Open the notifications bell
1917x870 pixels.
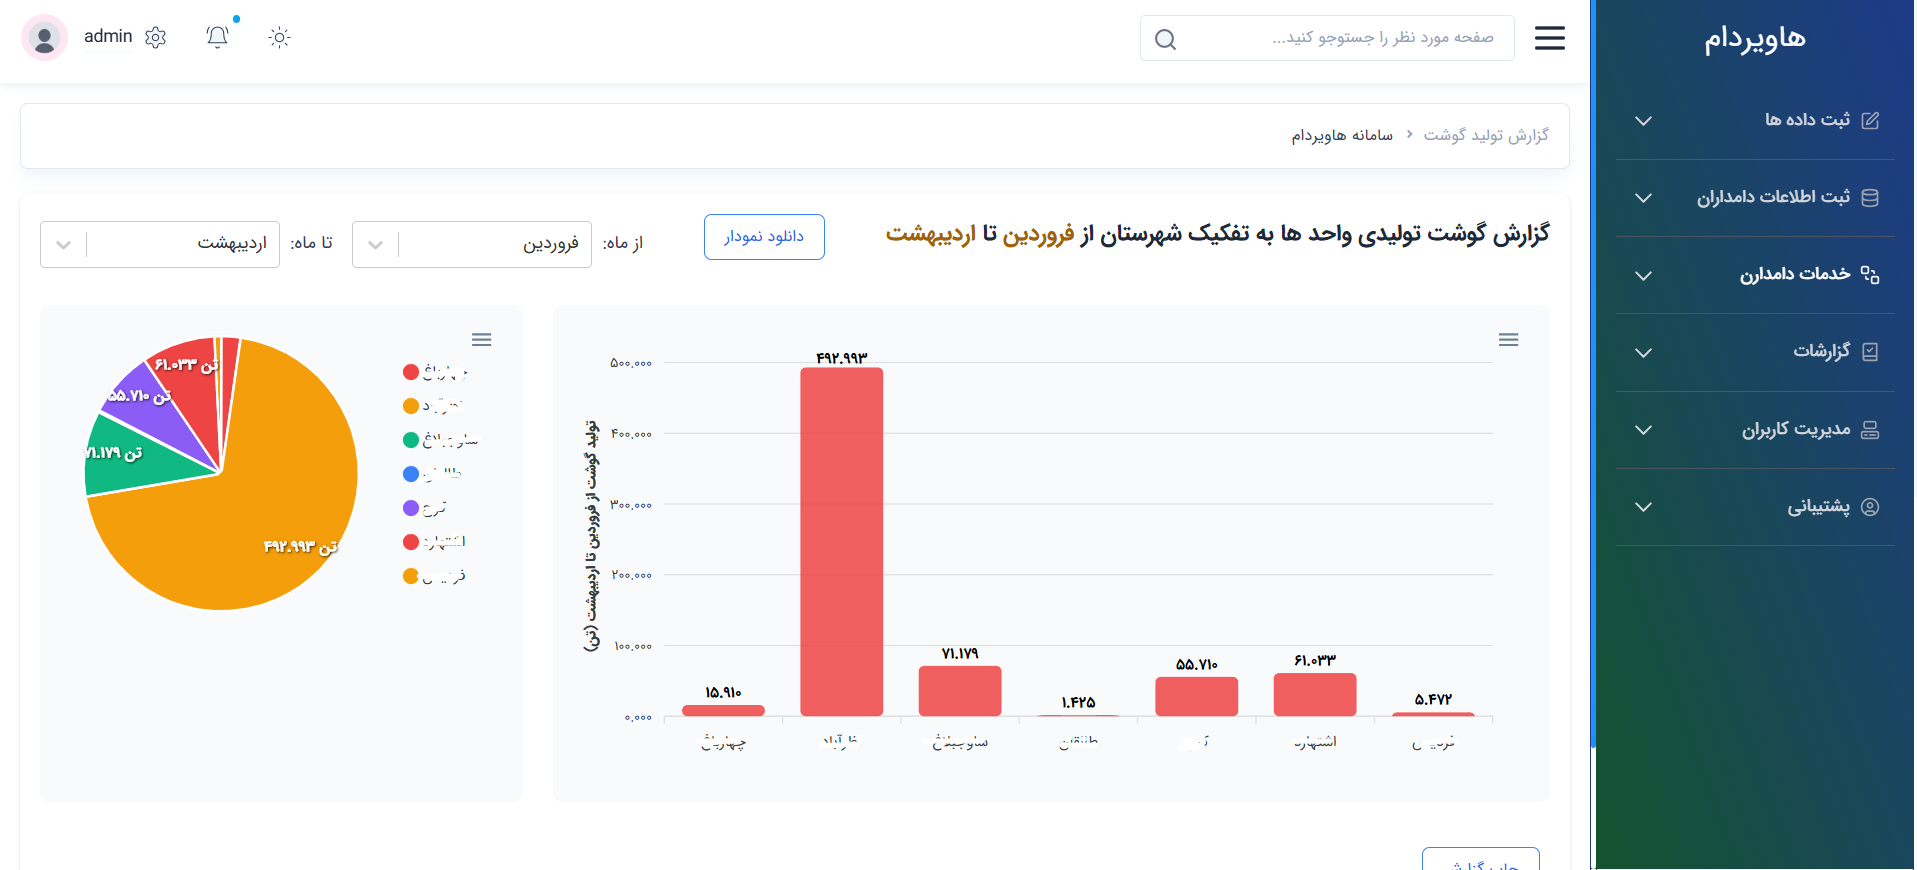coord(218,37)
